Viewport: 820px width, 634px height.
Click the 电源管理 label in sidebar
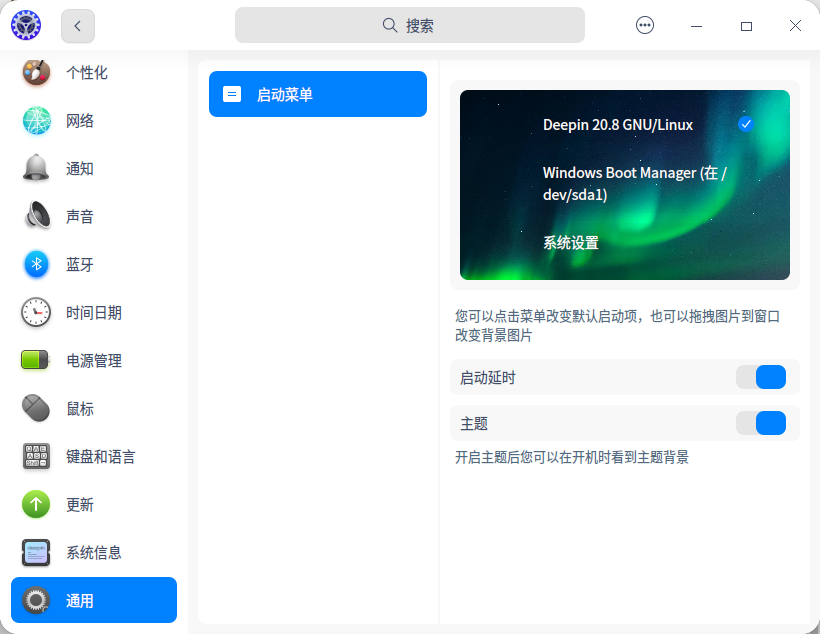coord(94,360)
